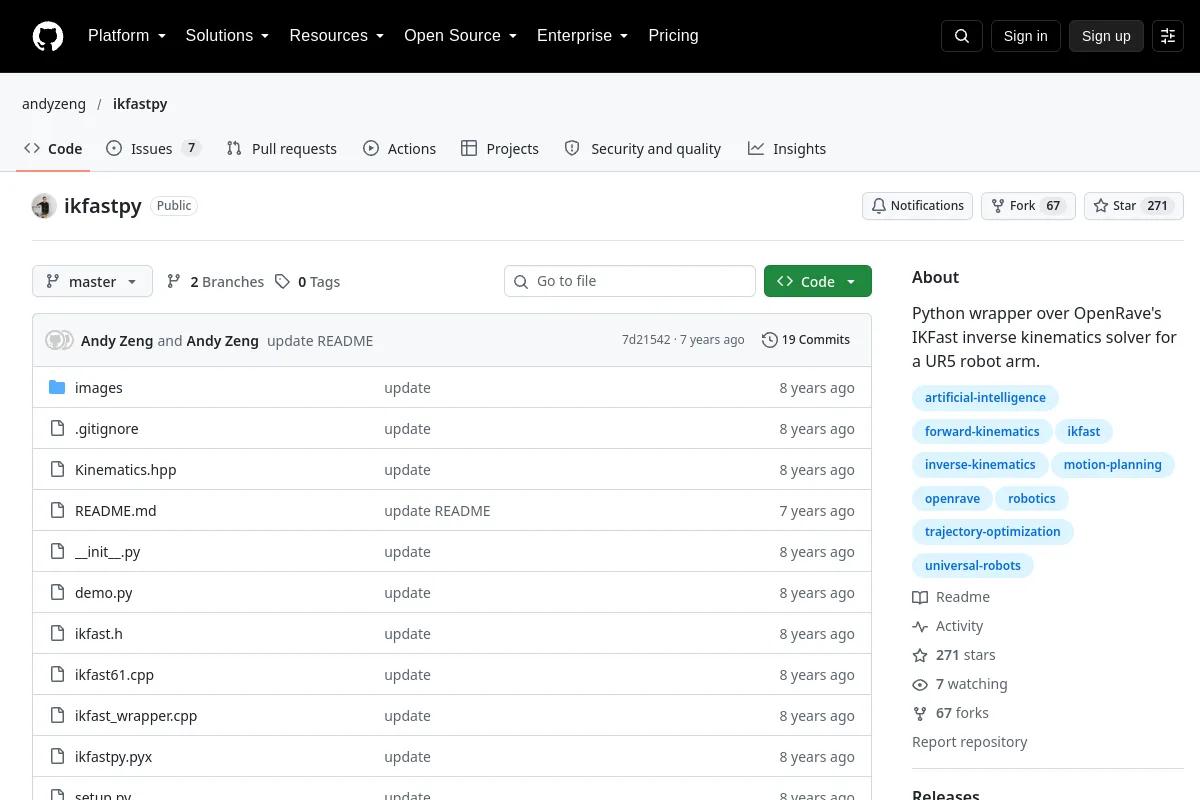Click the ikfastpy.pyx file icon
This screenshot has width=1200, height=800.
[57, 757]
